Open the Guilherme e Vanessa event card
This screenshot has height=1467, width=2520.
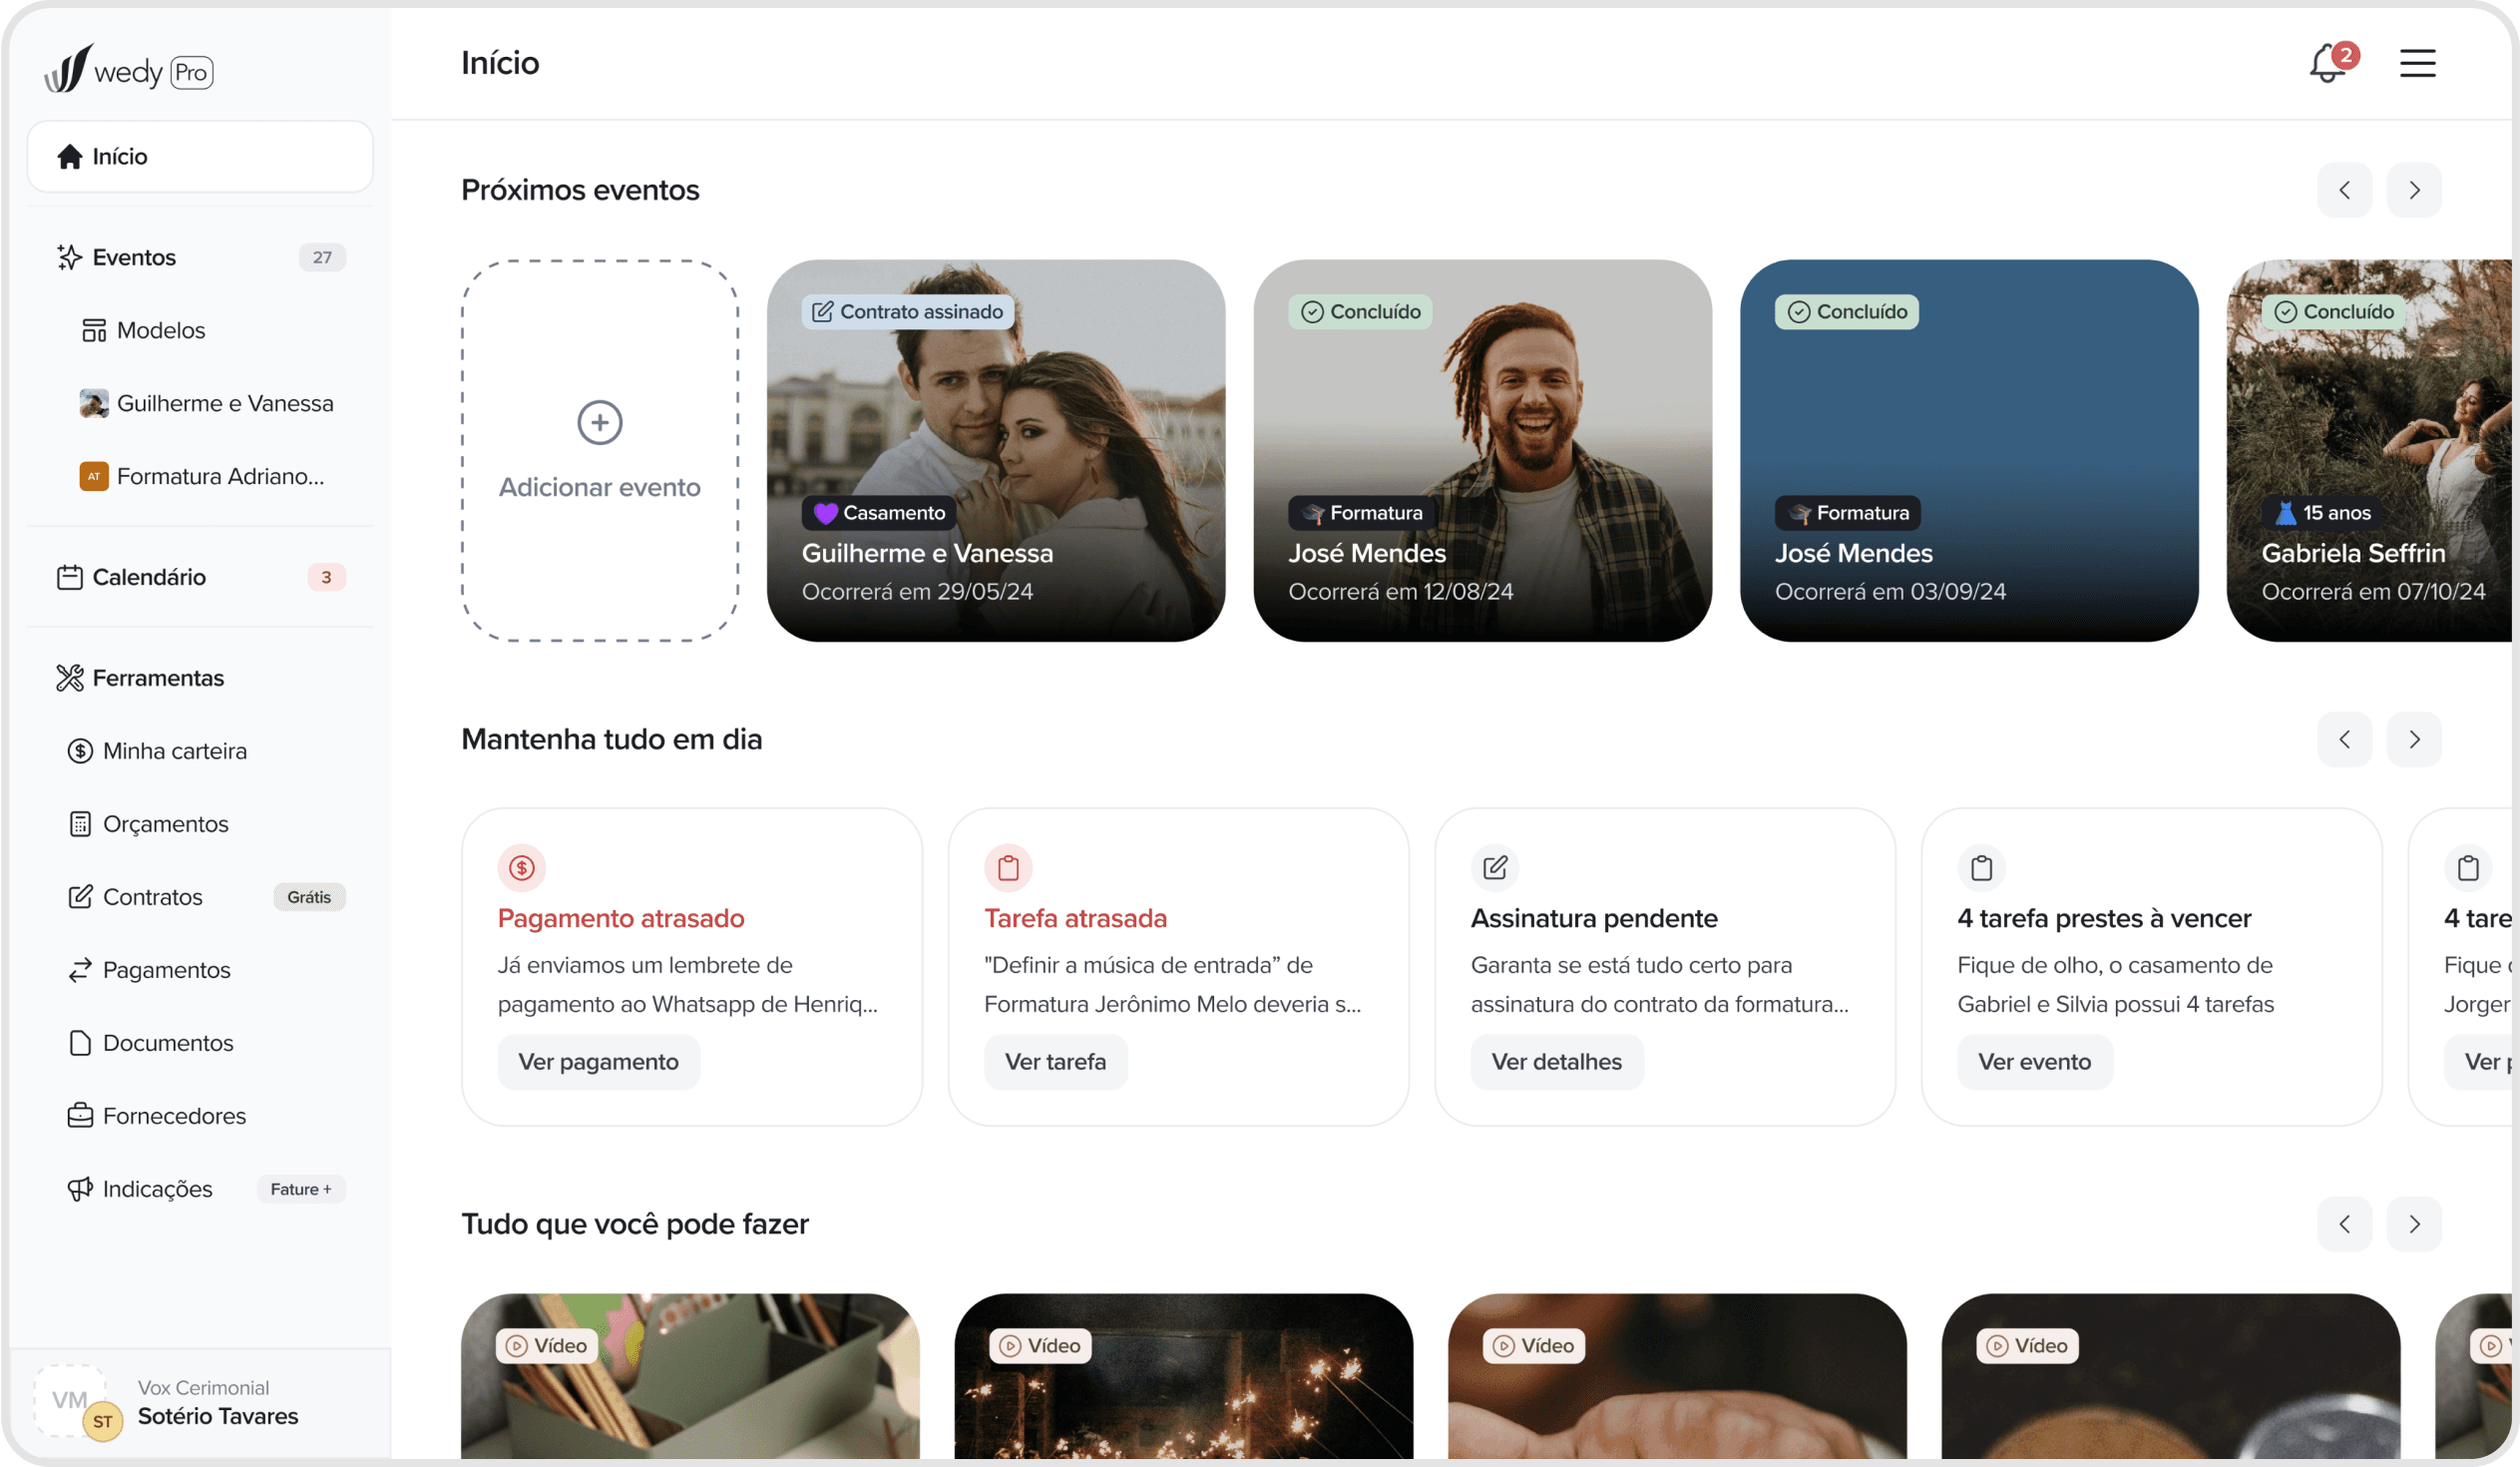click(x=995, y=450)
